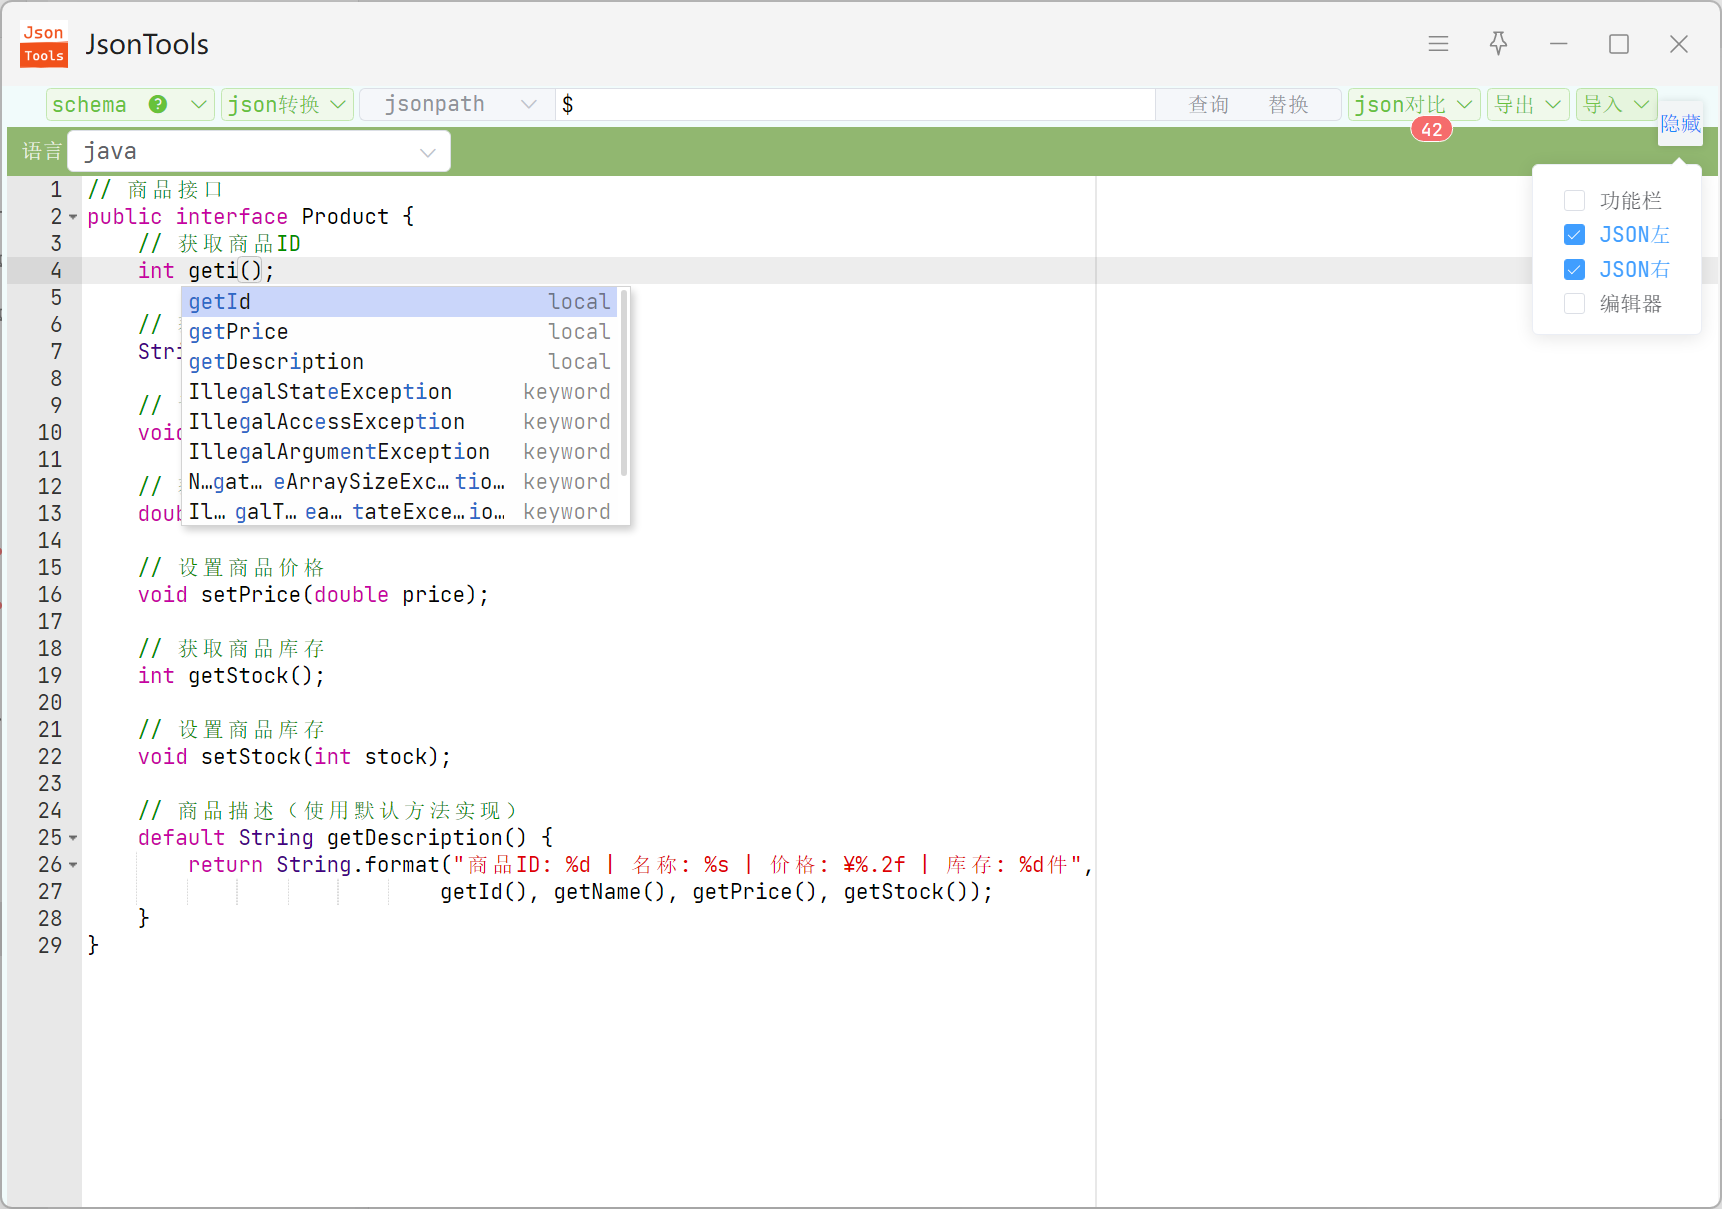Choose IllegalAccessException from suggestions

tap(400, 422)
